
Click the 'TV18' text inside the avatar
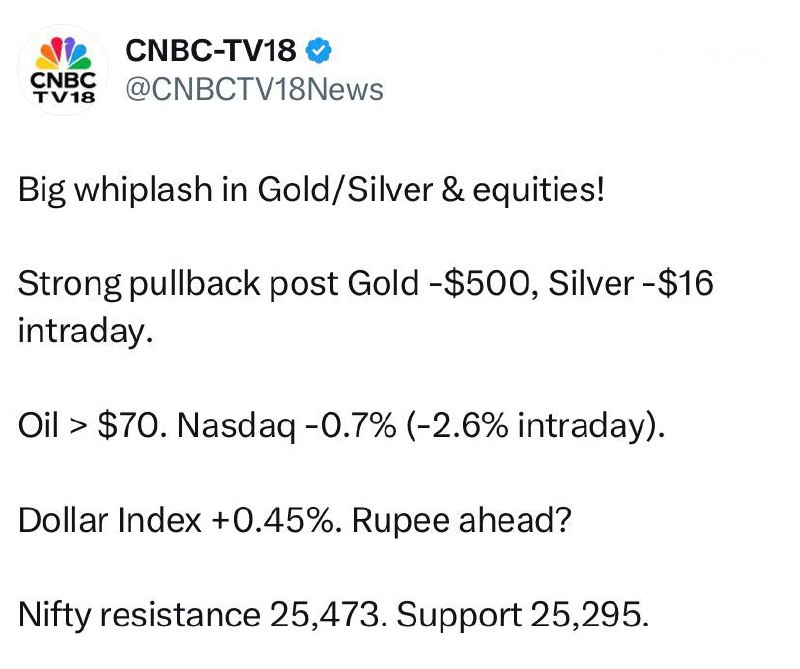pyautogui.click(x=65, y=97)
